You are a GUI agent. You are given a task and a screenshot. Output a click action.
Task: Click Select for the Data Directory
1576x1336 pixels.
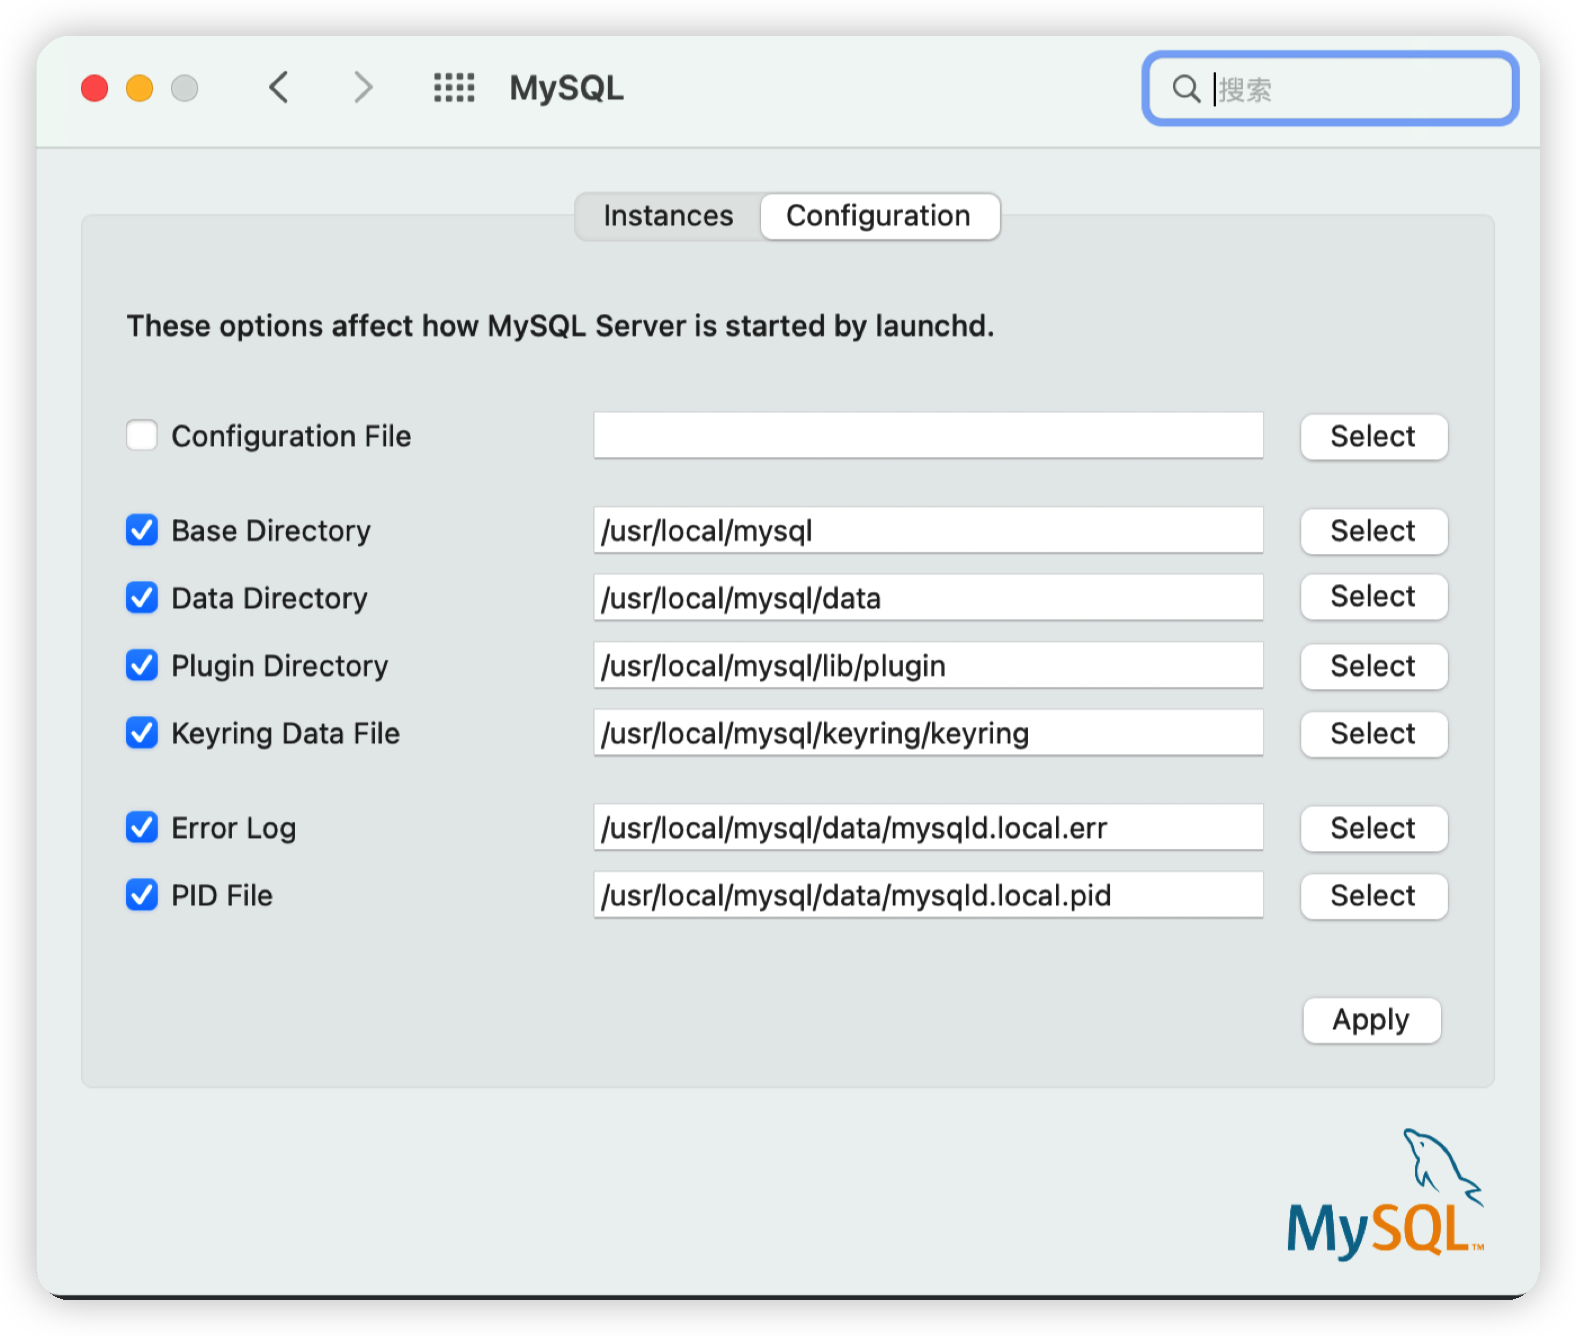1373,597
